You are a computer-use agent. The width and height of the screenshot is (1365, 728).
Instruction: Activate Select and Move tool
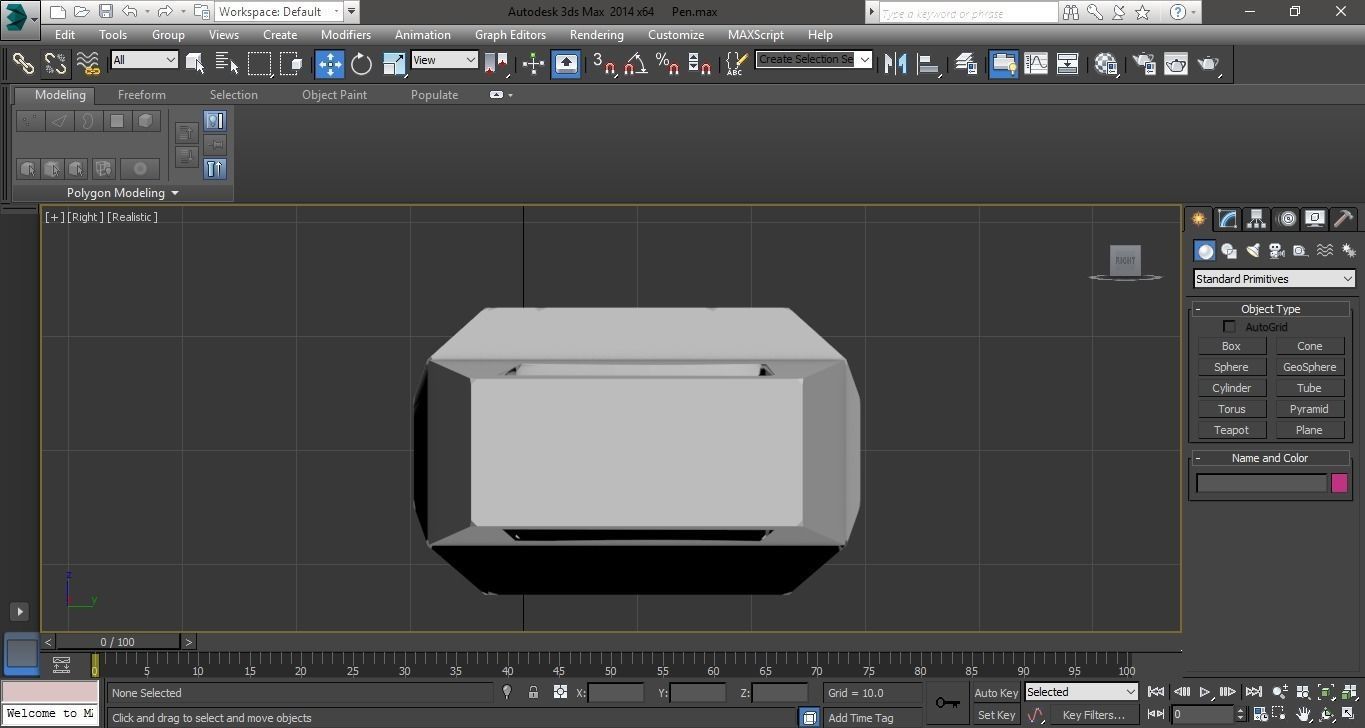coord(330,64)
